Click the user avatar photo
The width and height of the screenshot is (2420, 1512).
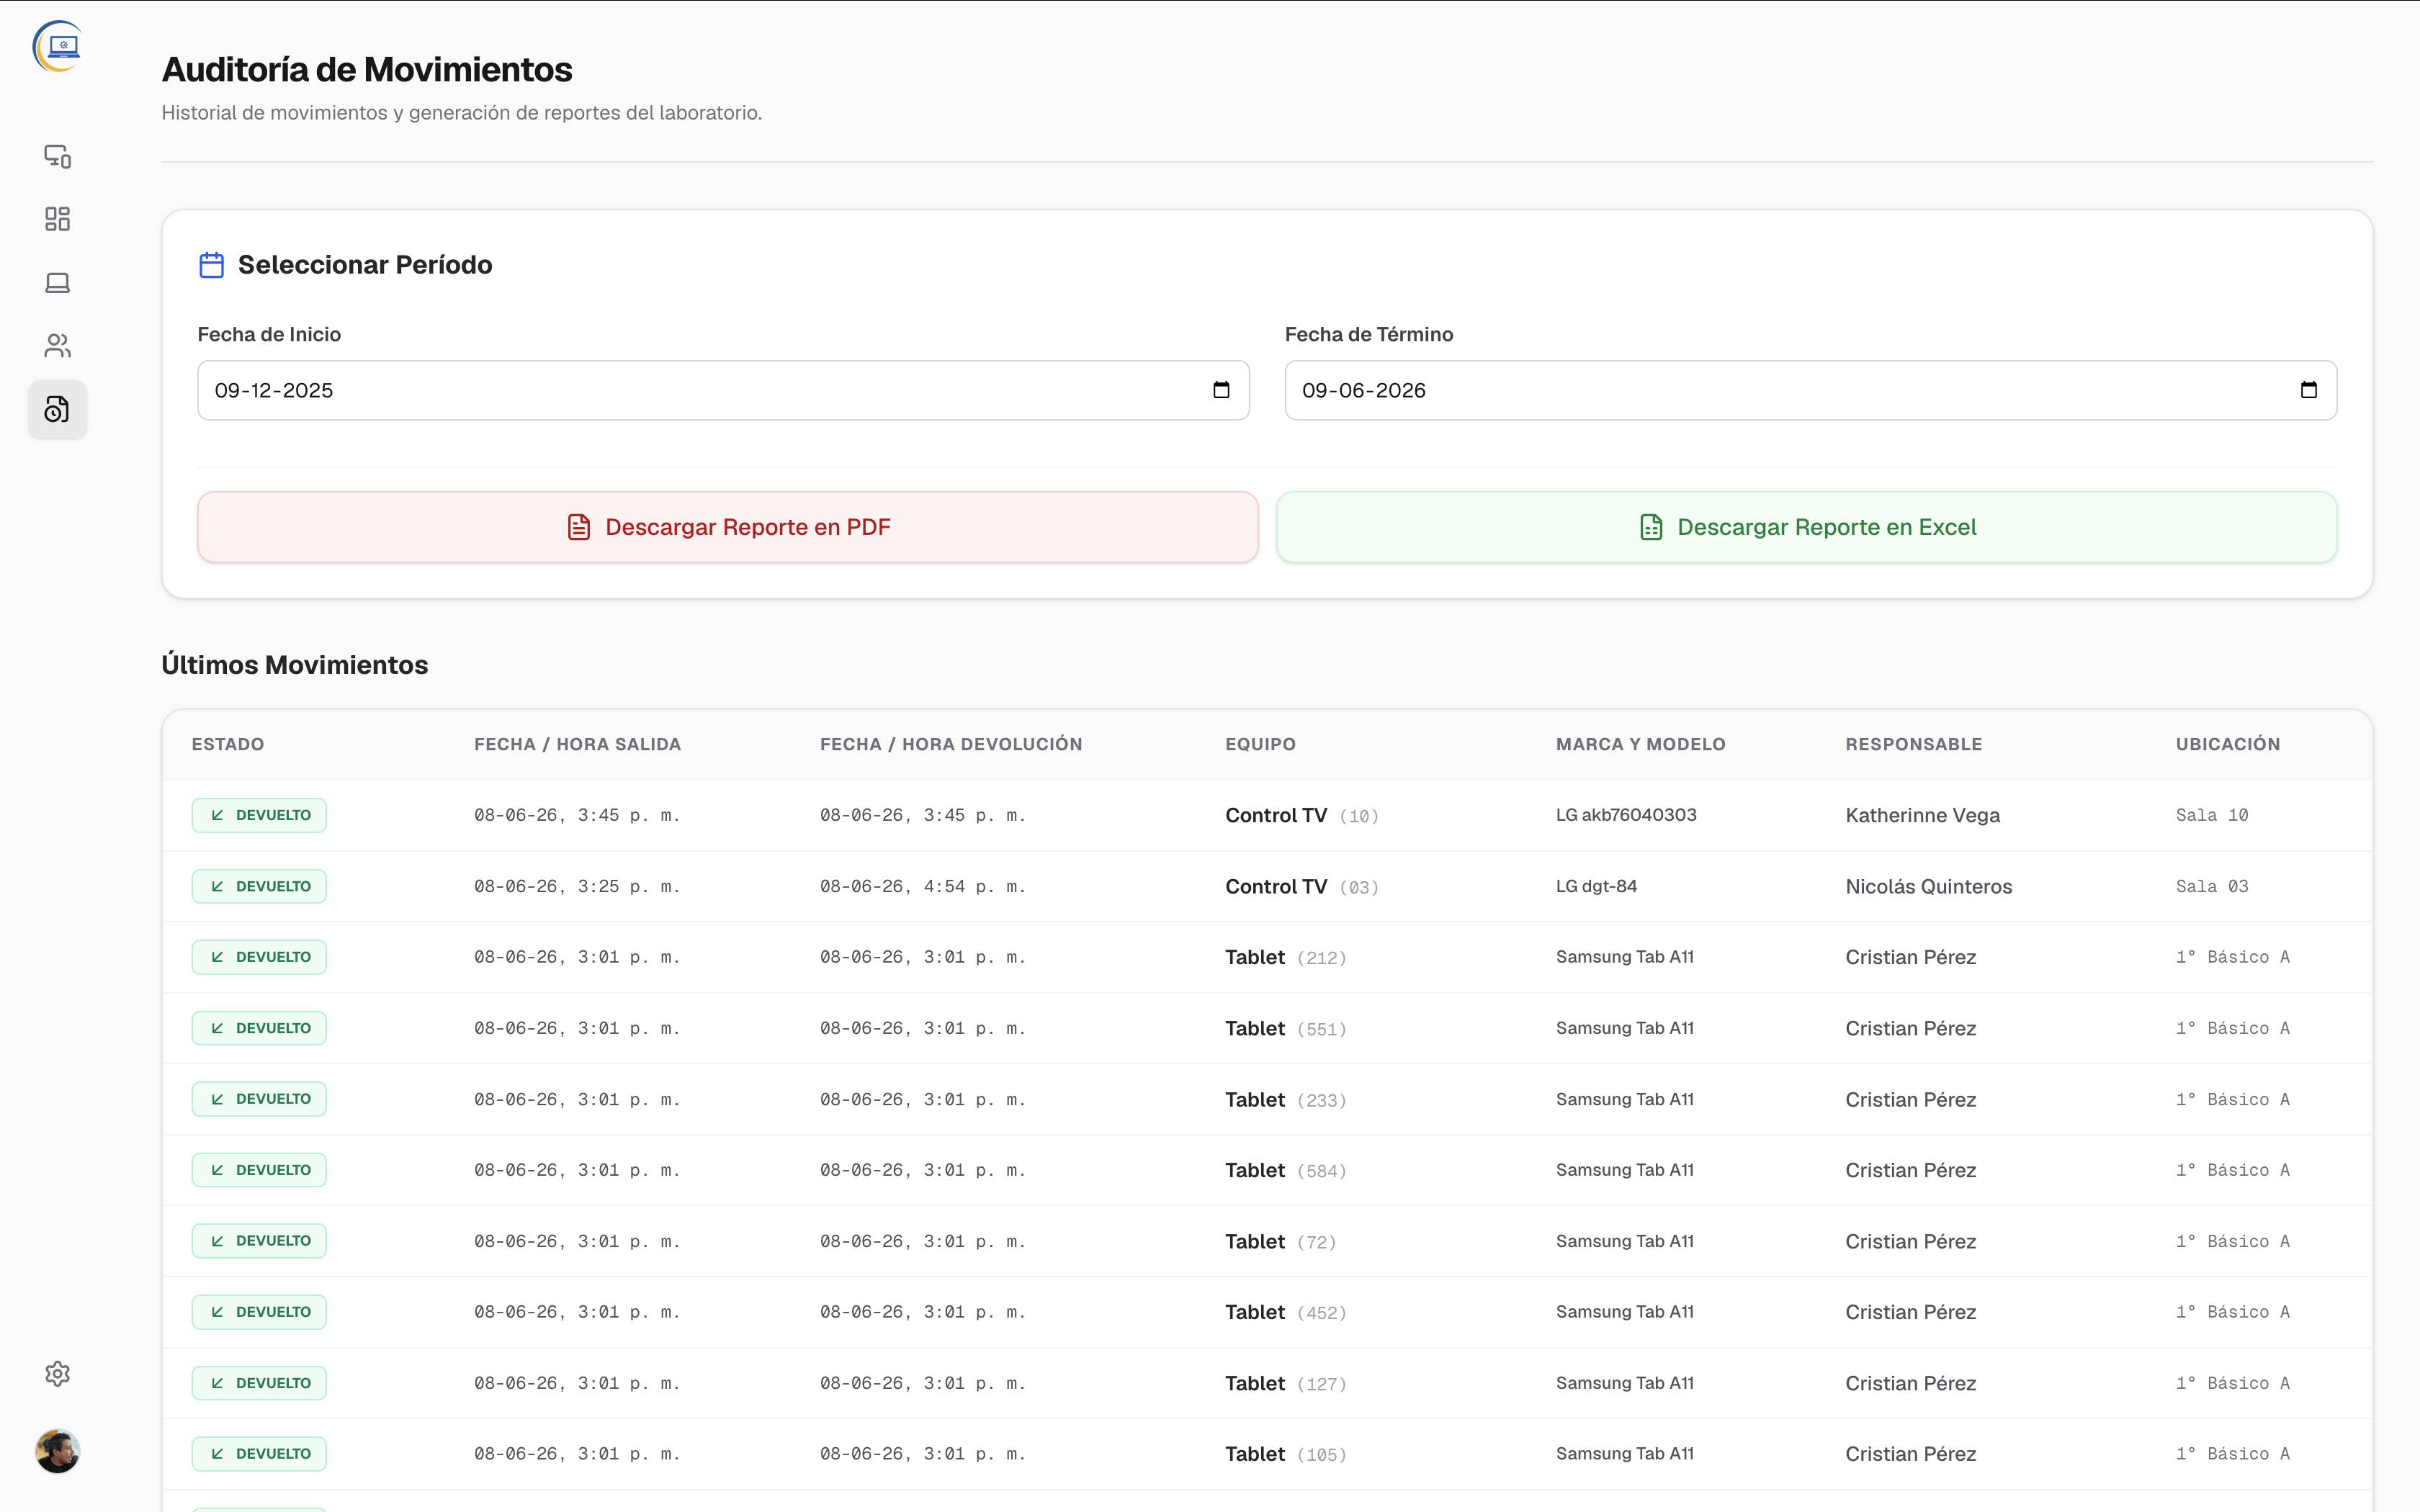tap(57, 1451)
